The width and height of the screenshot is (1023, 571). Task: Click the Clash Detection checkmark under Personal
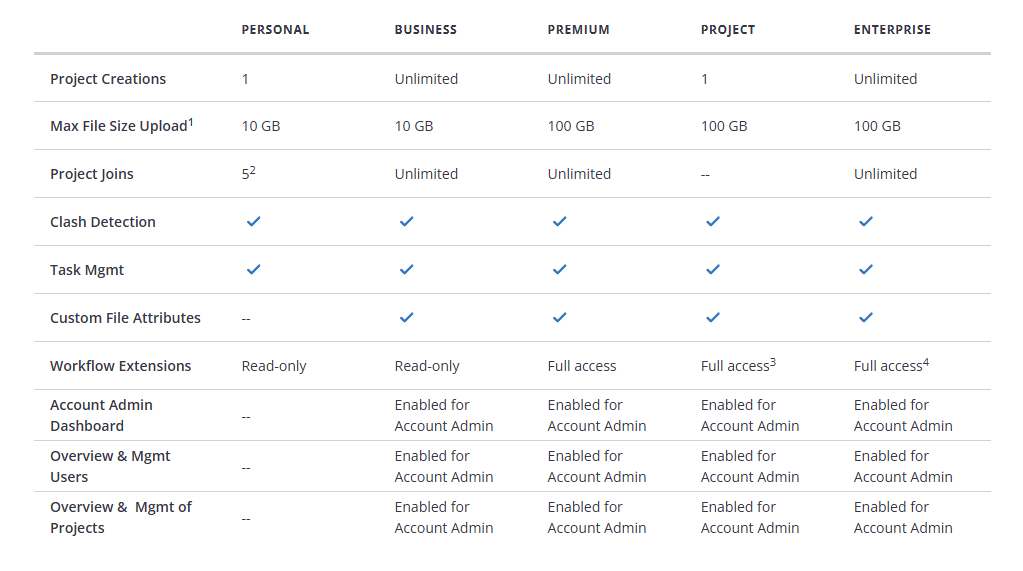click(254, 222)
